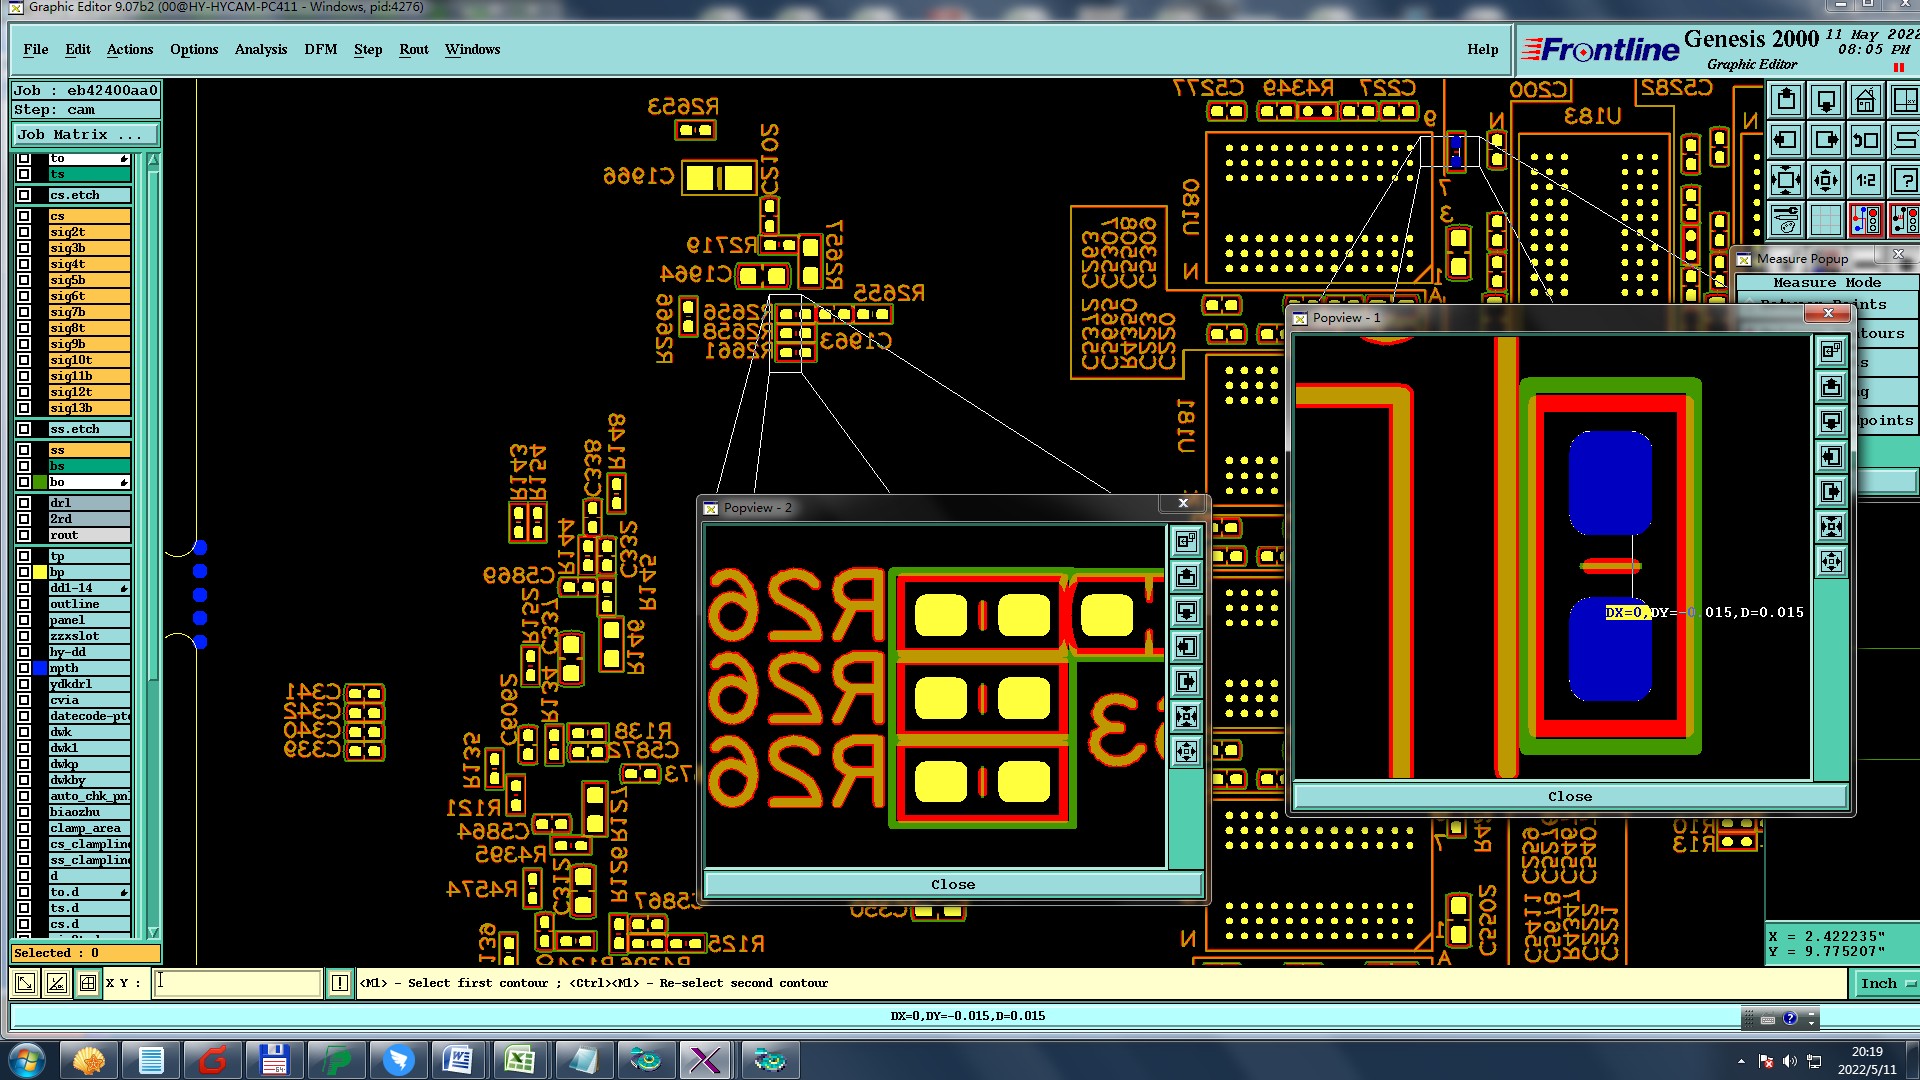1920x1080 pixels.
Task: Toggle visibility checkbox for layer rout
Action: pyautogui.click(x=24, y=535)
